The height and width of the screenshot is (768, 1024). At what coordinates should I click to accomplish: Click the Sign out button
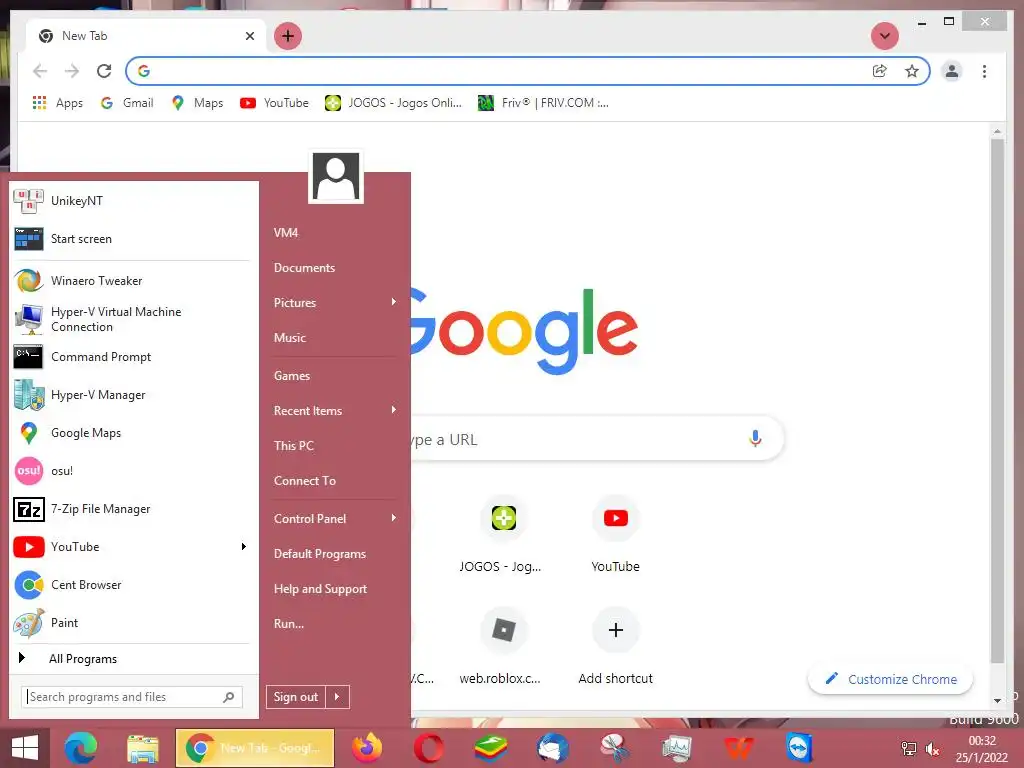coord(296,697)
